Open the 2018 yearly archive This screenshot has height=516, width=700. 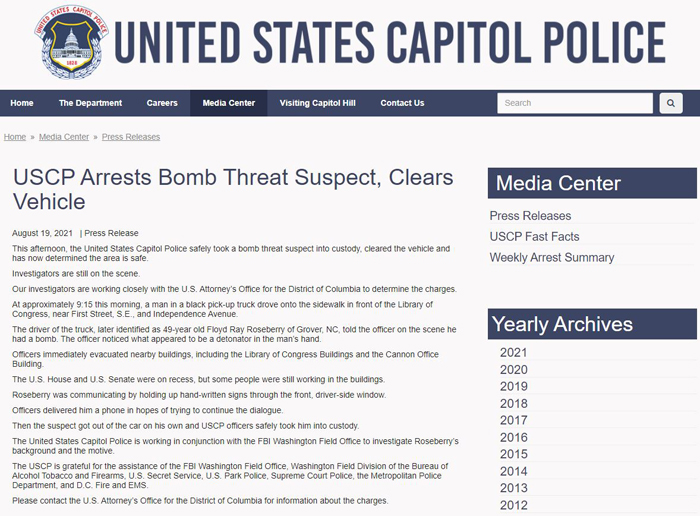(x=513, y=404)
